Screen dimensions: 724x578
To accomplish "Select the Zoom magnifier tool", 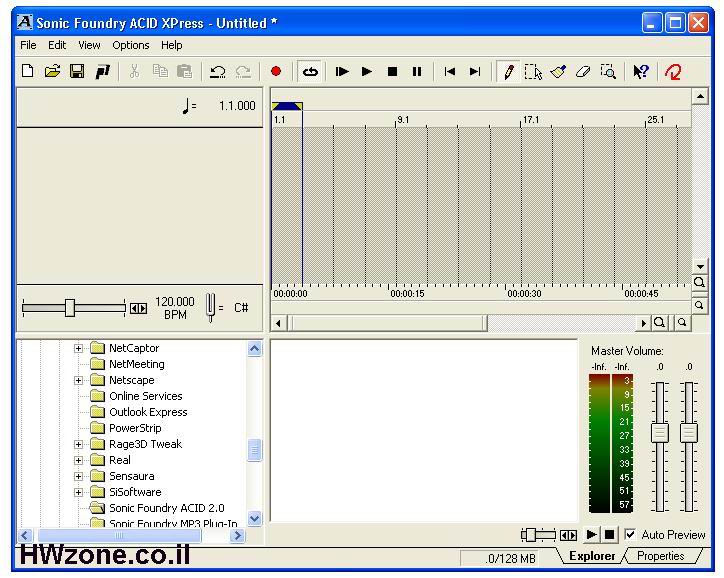I will tap(608, 72).
